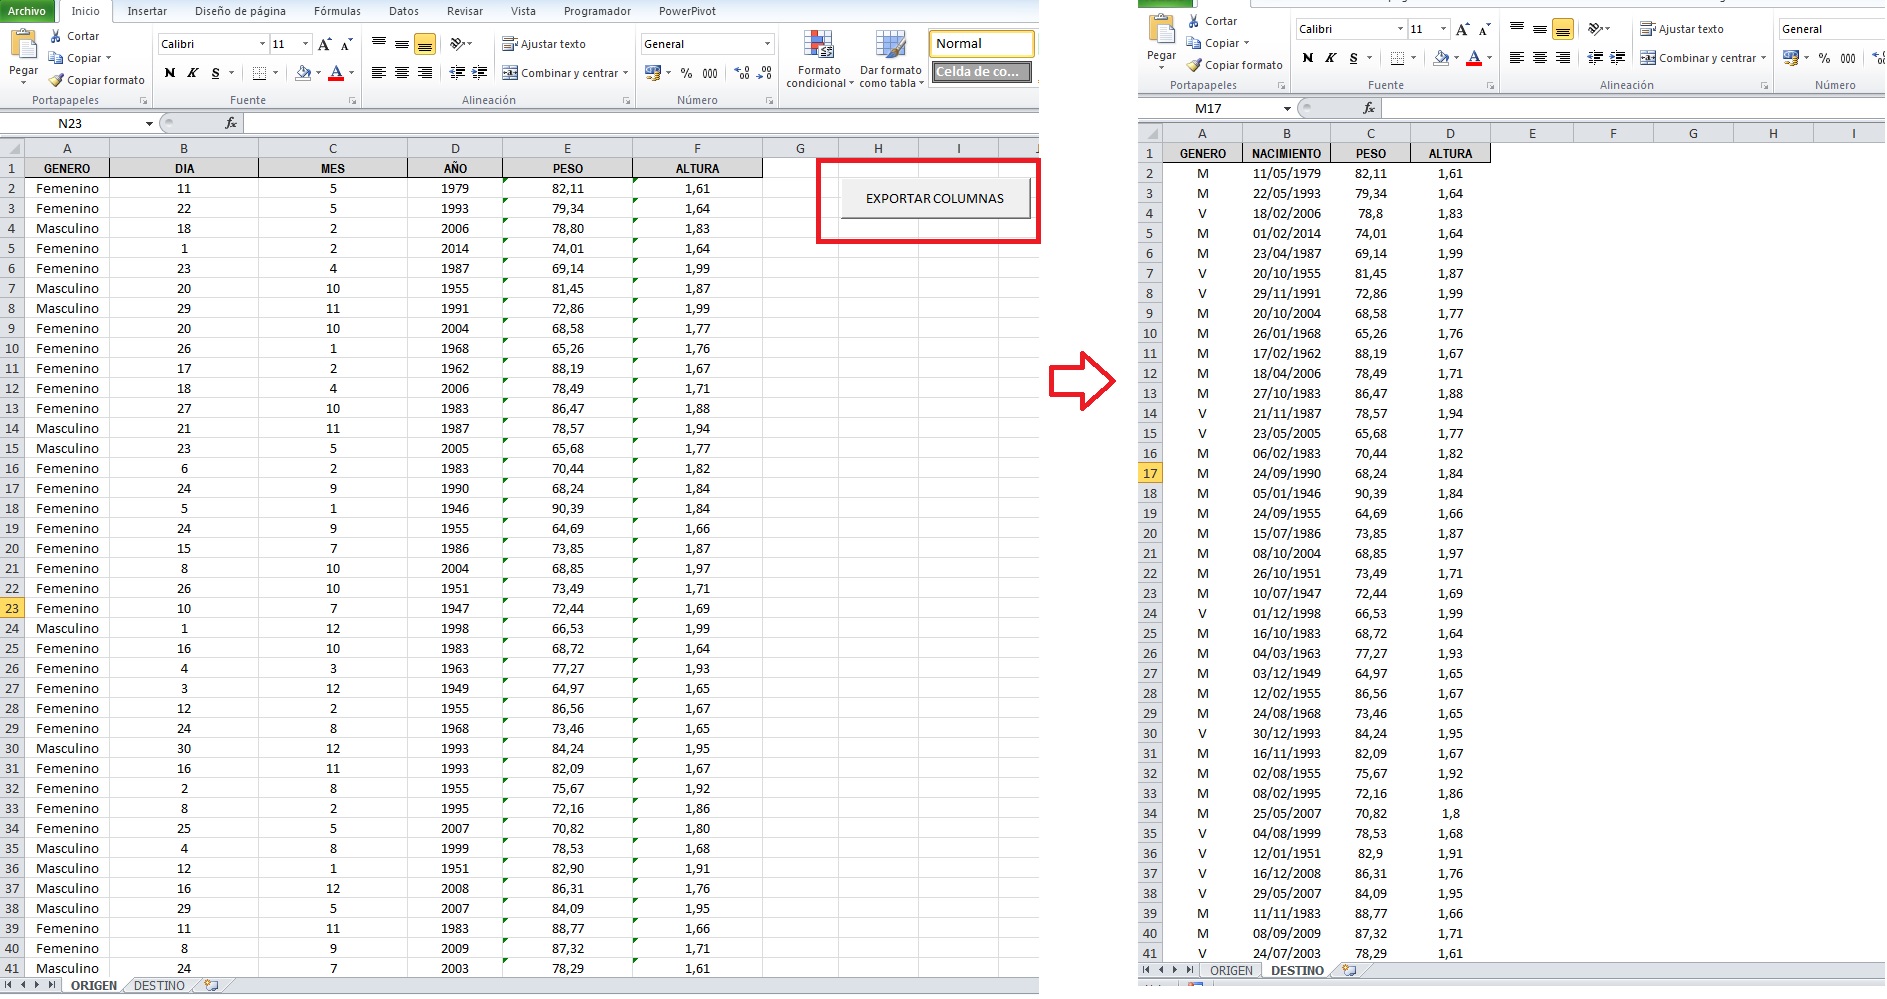Expand the General number format dropdown on left

click(767, 44)
